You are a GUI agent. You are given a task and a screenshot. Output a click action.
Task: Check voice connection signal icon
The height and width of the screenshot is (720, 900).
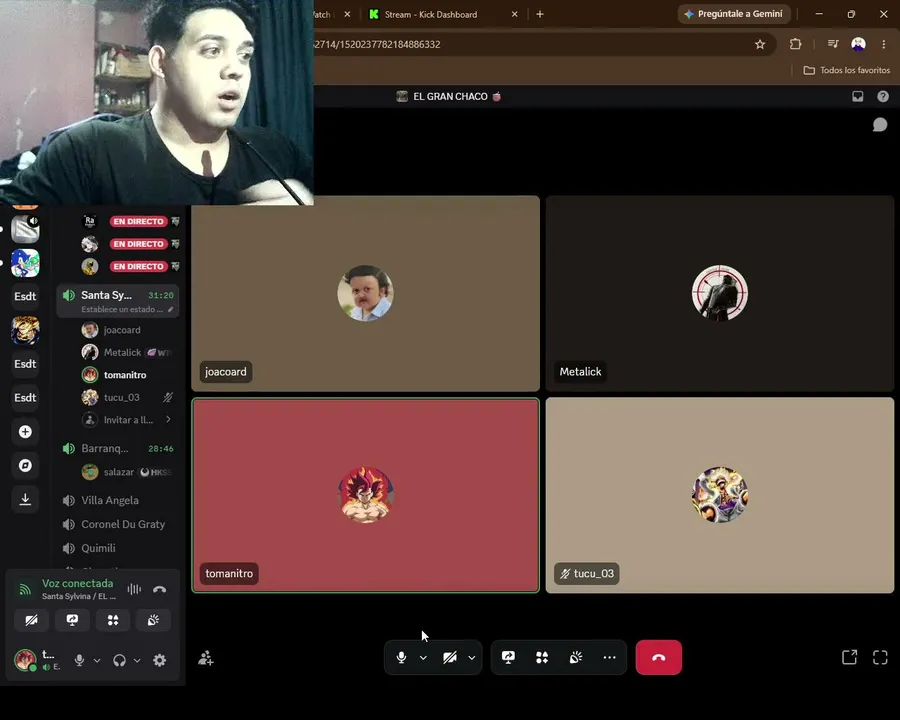[25, 589]
